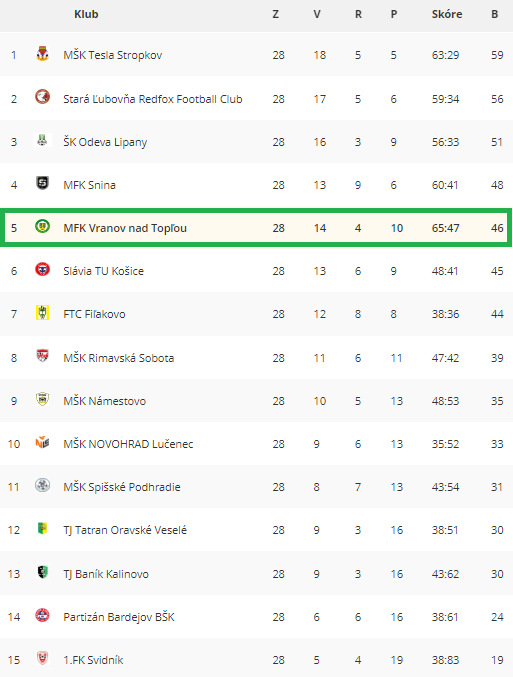Viewport: 513px width, 677px height.
Task: Click the 1.FK Svidník club crest
Action: pyautogui.click(x=42, y=658)
